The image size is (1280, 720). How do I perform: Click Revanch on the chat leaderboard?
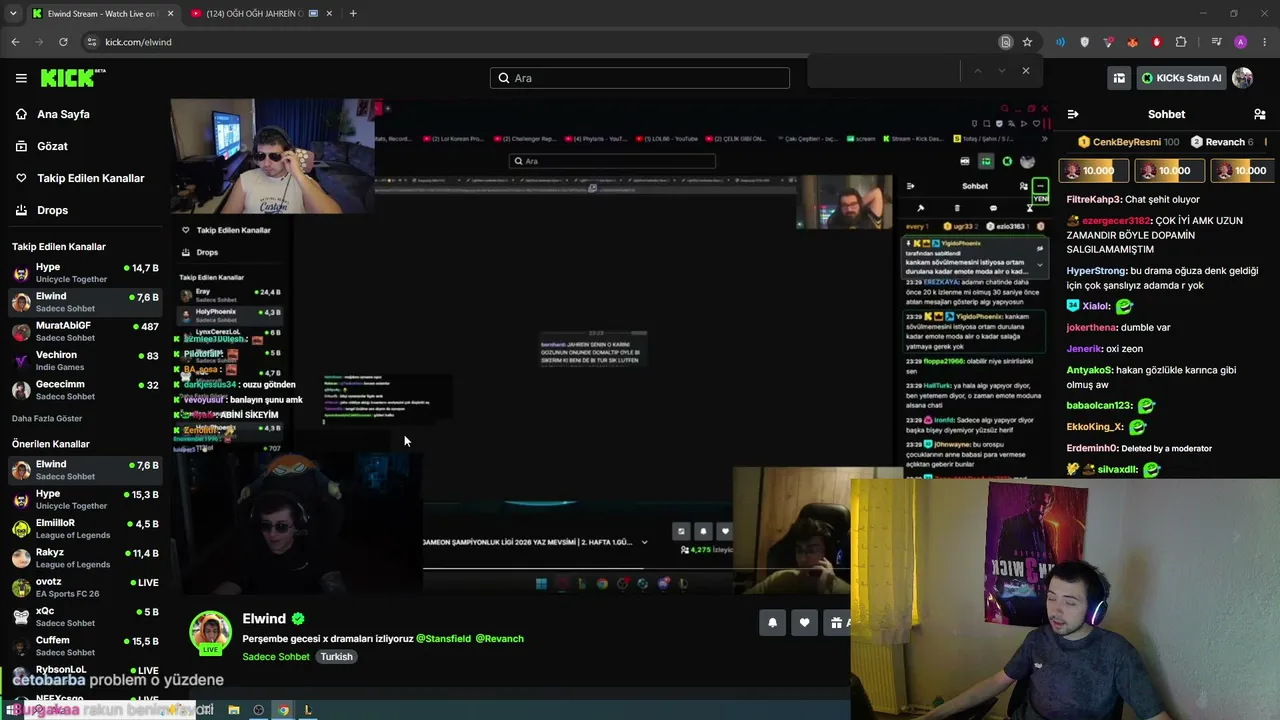[1225, 142]
